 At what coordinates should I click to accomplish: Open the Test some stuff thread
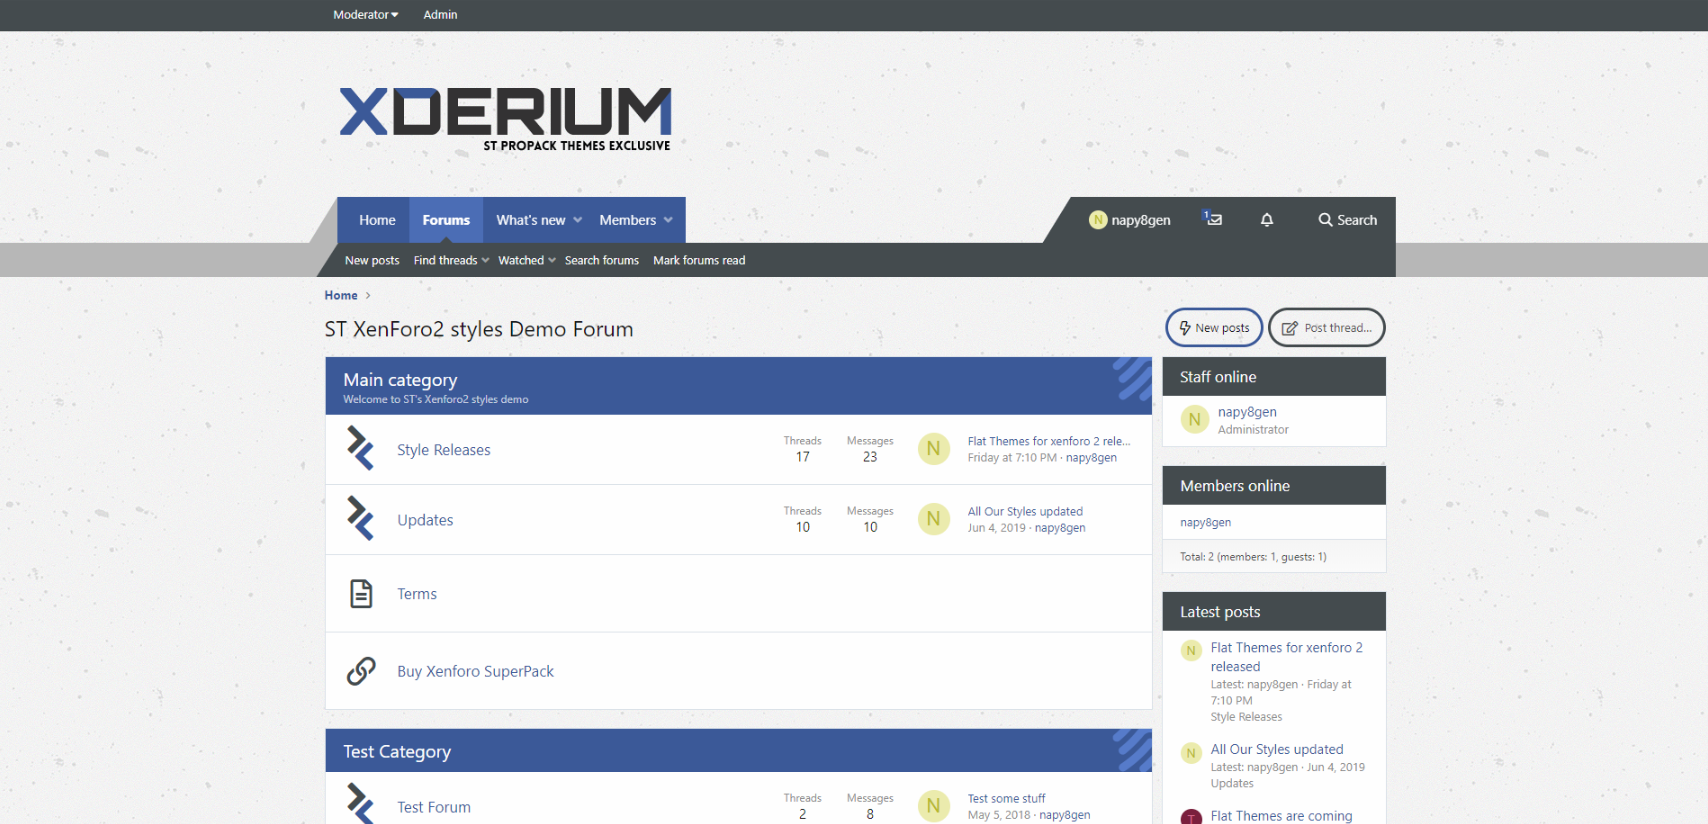tap(1006, 798)
